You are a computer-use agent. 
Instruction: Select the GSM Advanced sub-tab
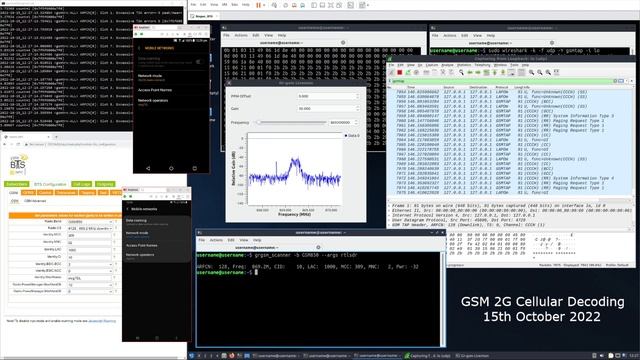(x=35, y=201)
